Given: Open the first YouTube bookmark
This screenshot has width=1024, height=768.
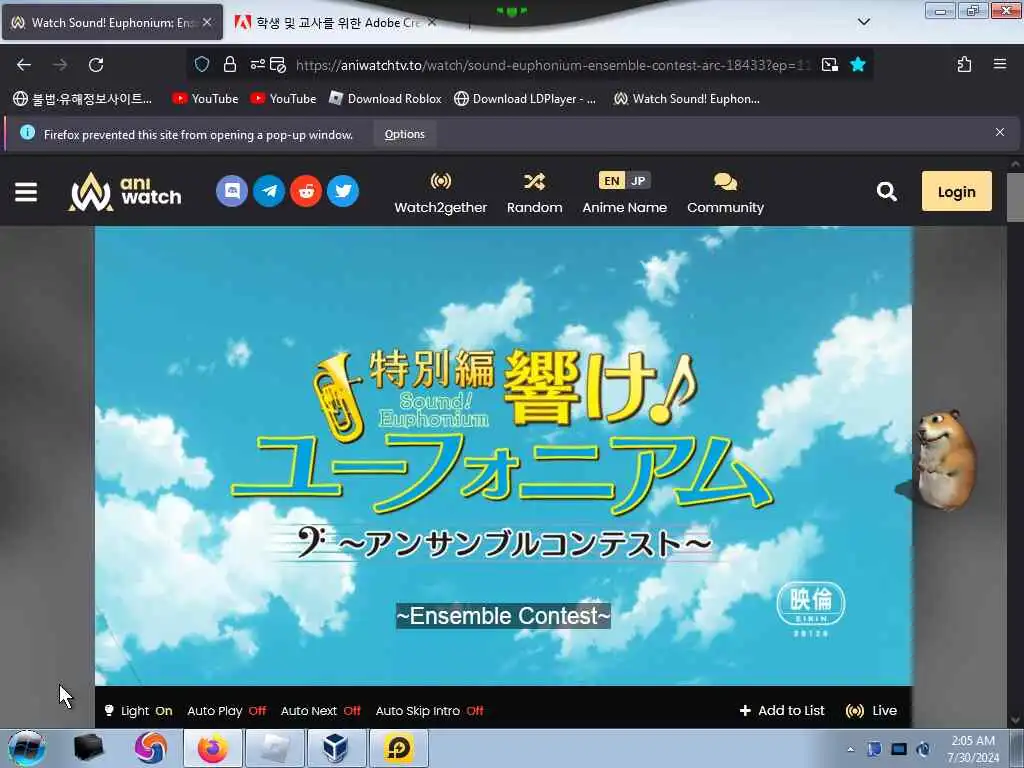Looking at the screenshot, I should pyautogui.click(x=205, y=99).
